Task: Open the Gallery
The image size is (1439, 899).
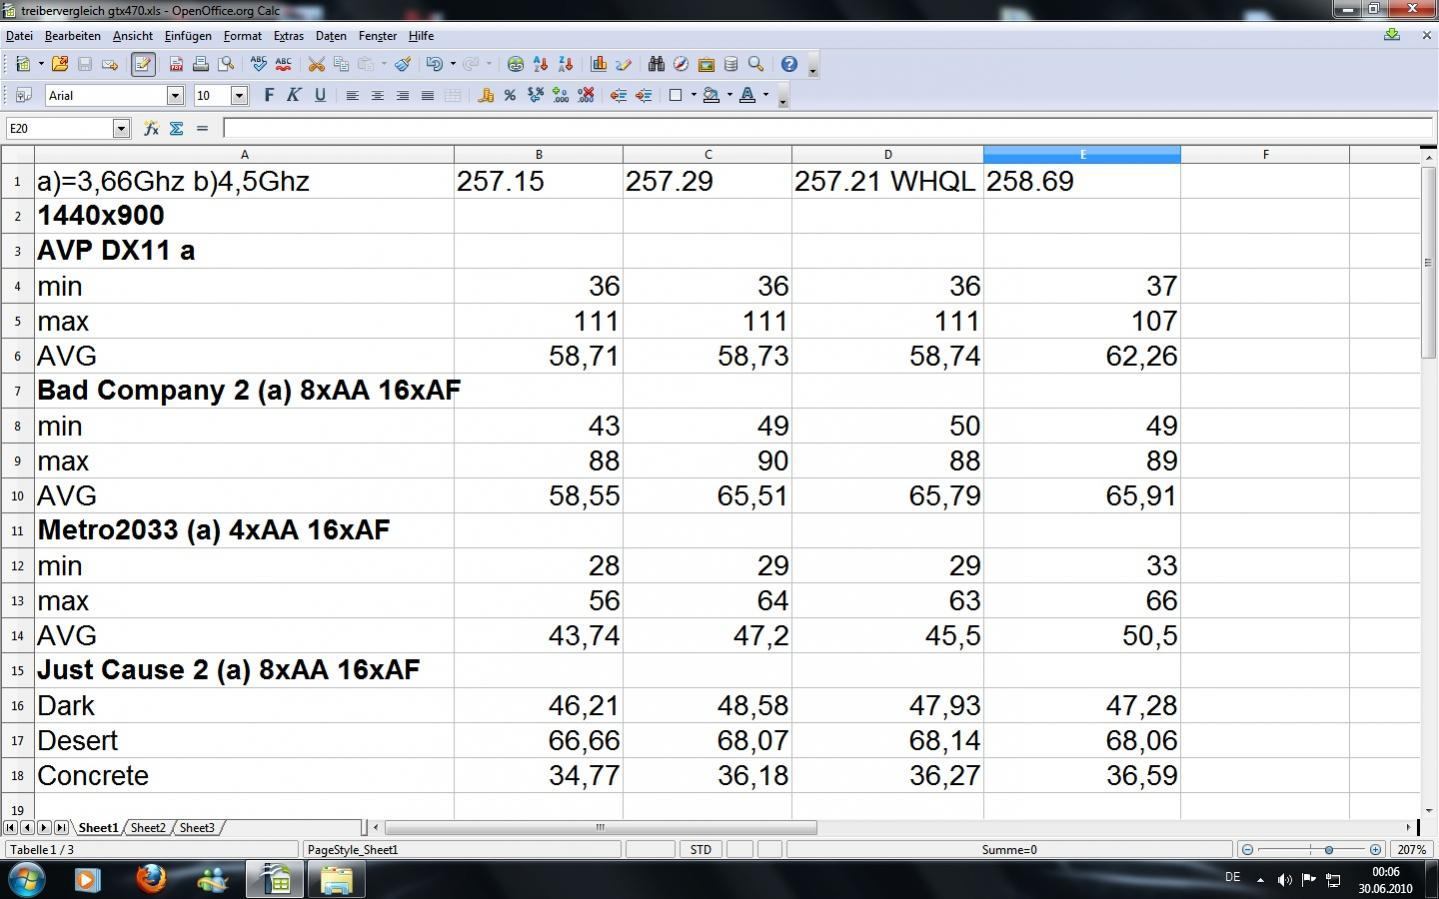Action: pyautogui.click(x=706, y=64)
